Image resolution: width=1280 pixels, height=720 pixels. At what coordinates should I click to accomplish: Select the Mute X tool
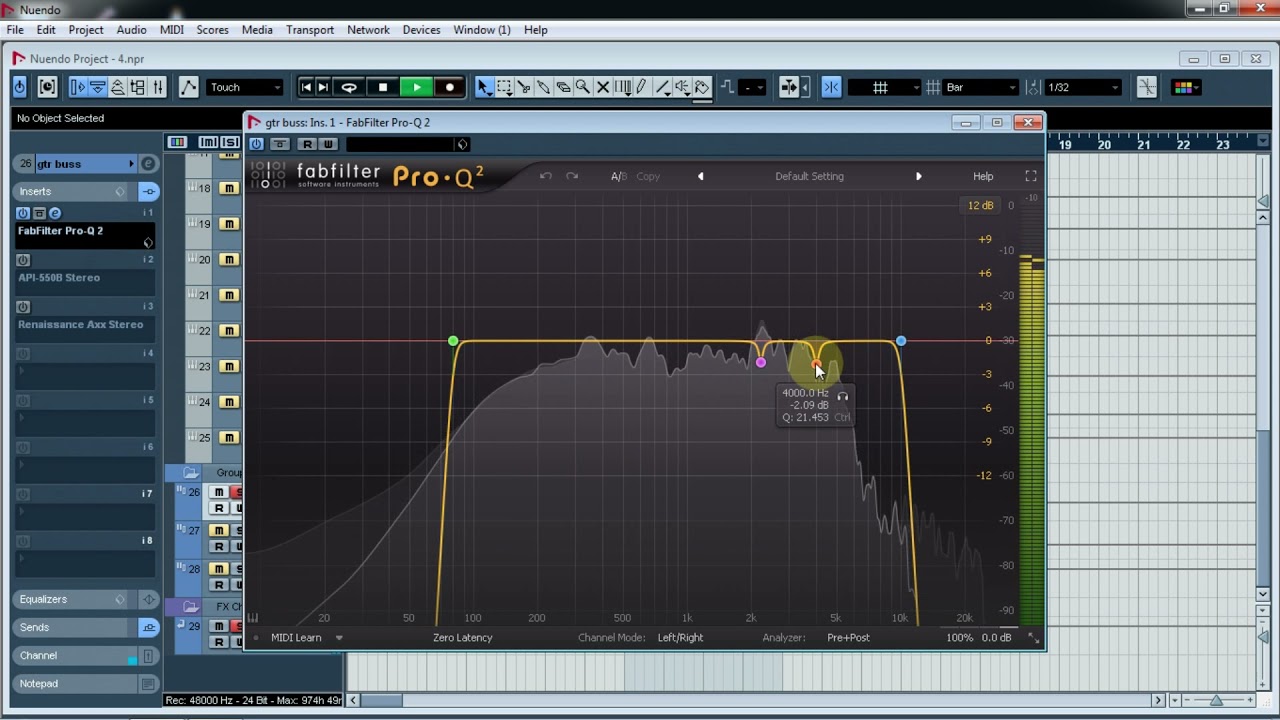(x=602, y=87)
